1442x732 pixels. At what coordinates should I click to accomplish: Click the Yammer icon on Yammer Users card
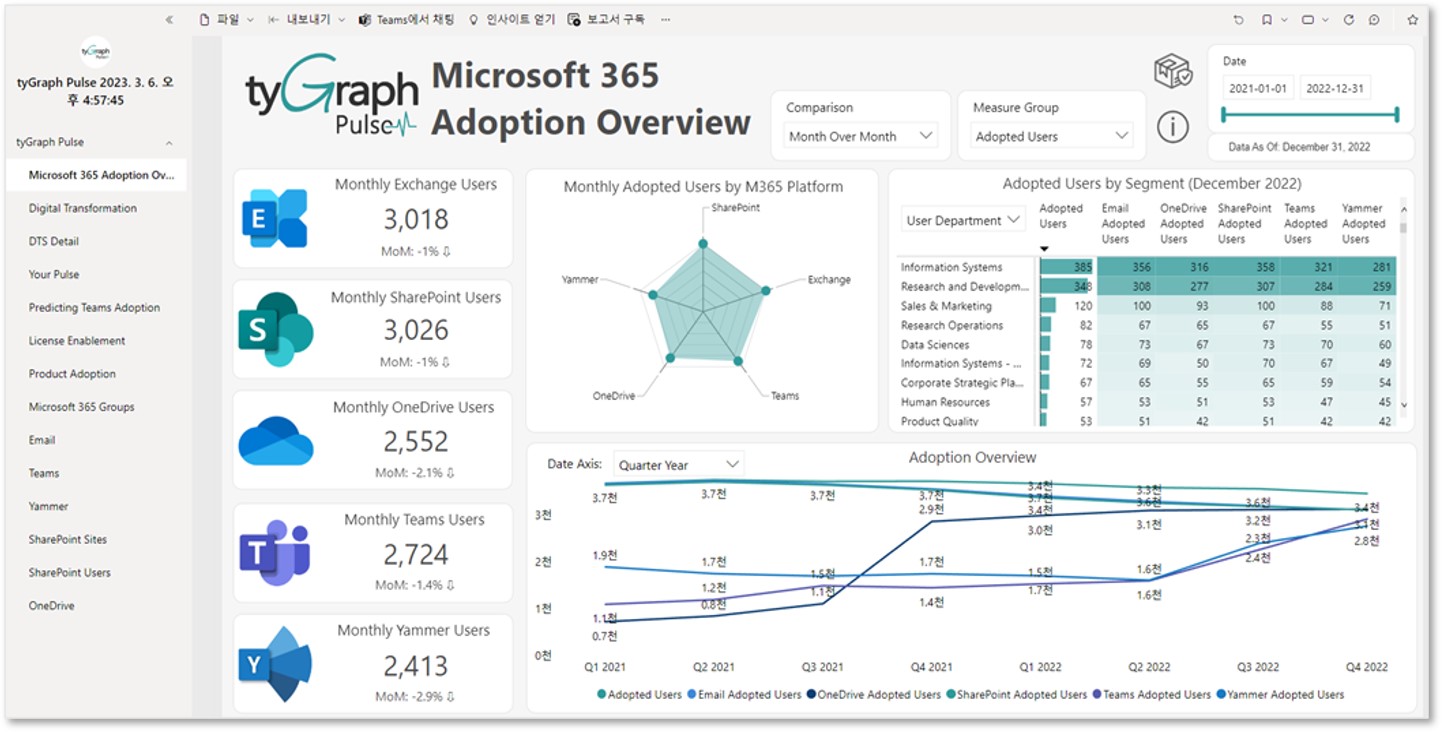click(x=276, y=664)
